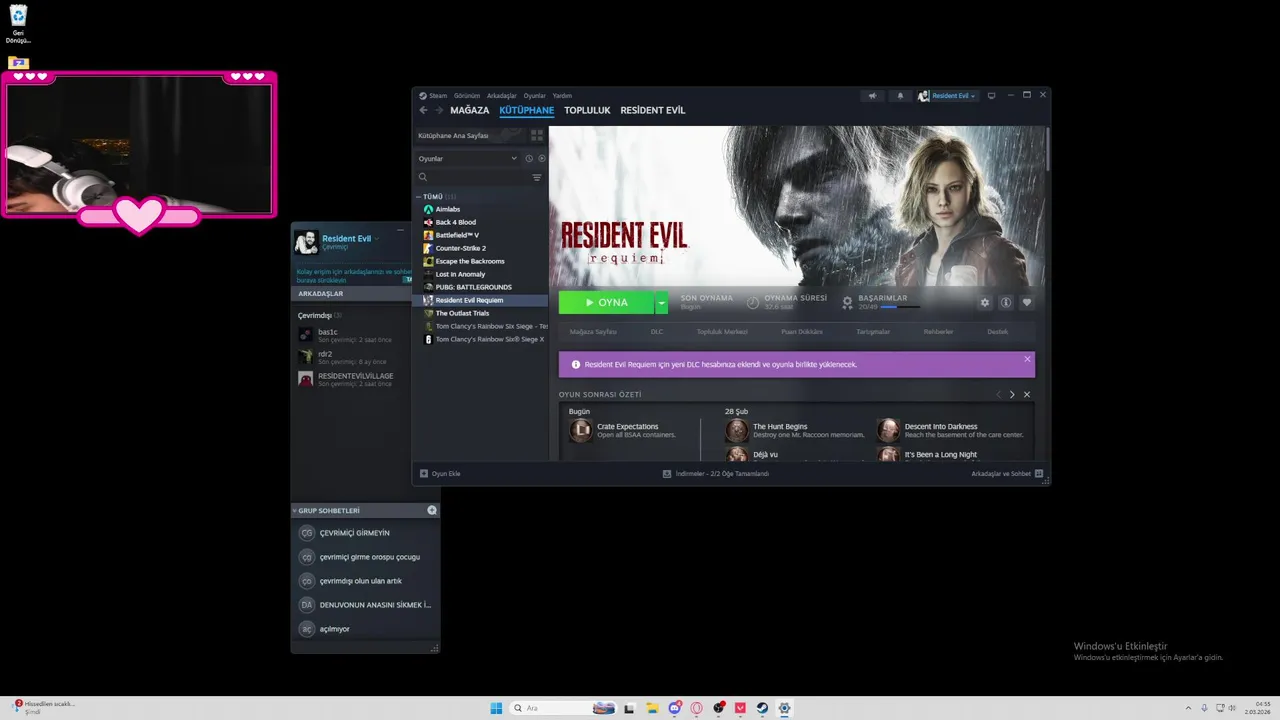Open DLC link under play bar
Screen dimensions: 1280x720
[657, 331]
